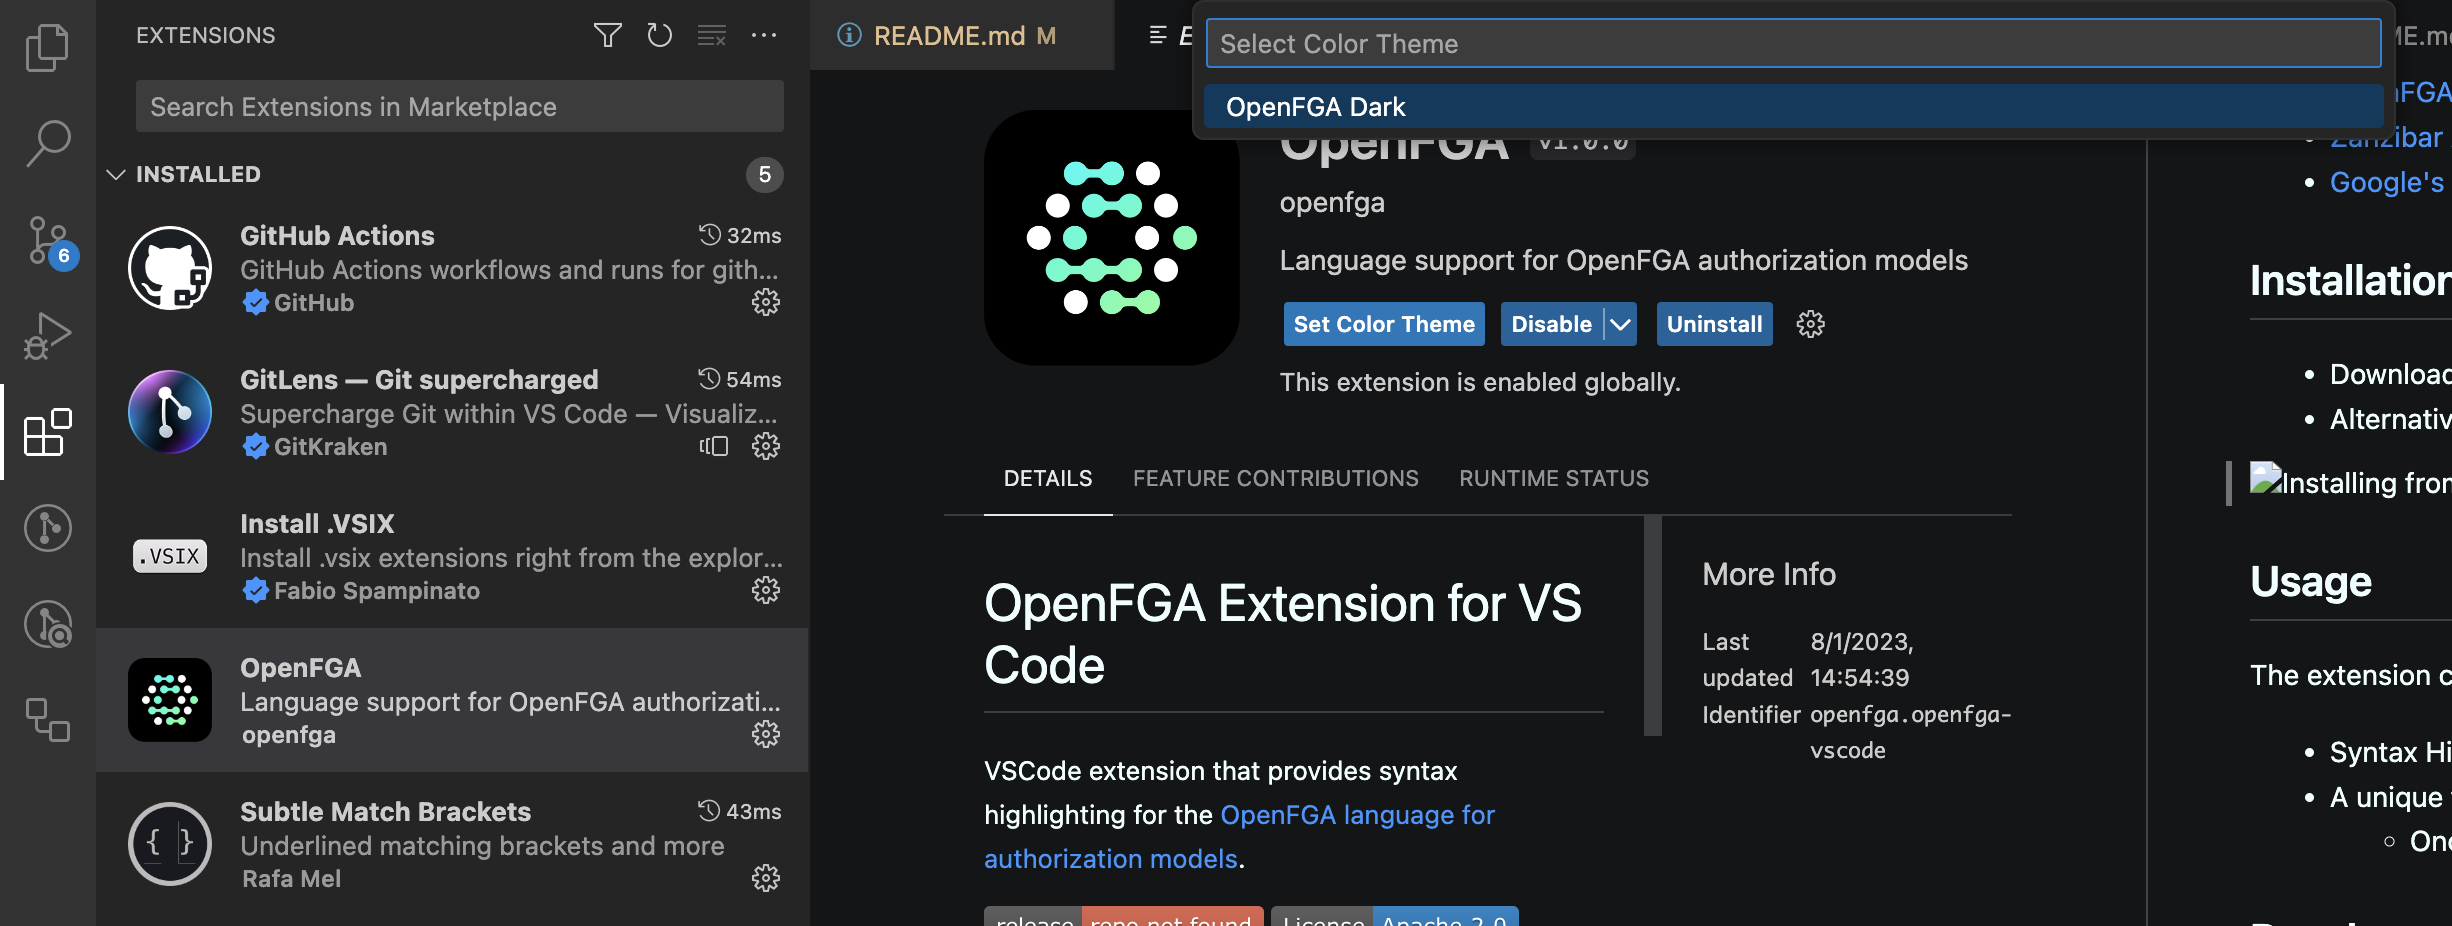Click the GitKraken verified publisher label
The width and height of the screenshot is (2452, 926).
tap(314, 447)
